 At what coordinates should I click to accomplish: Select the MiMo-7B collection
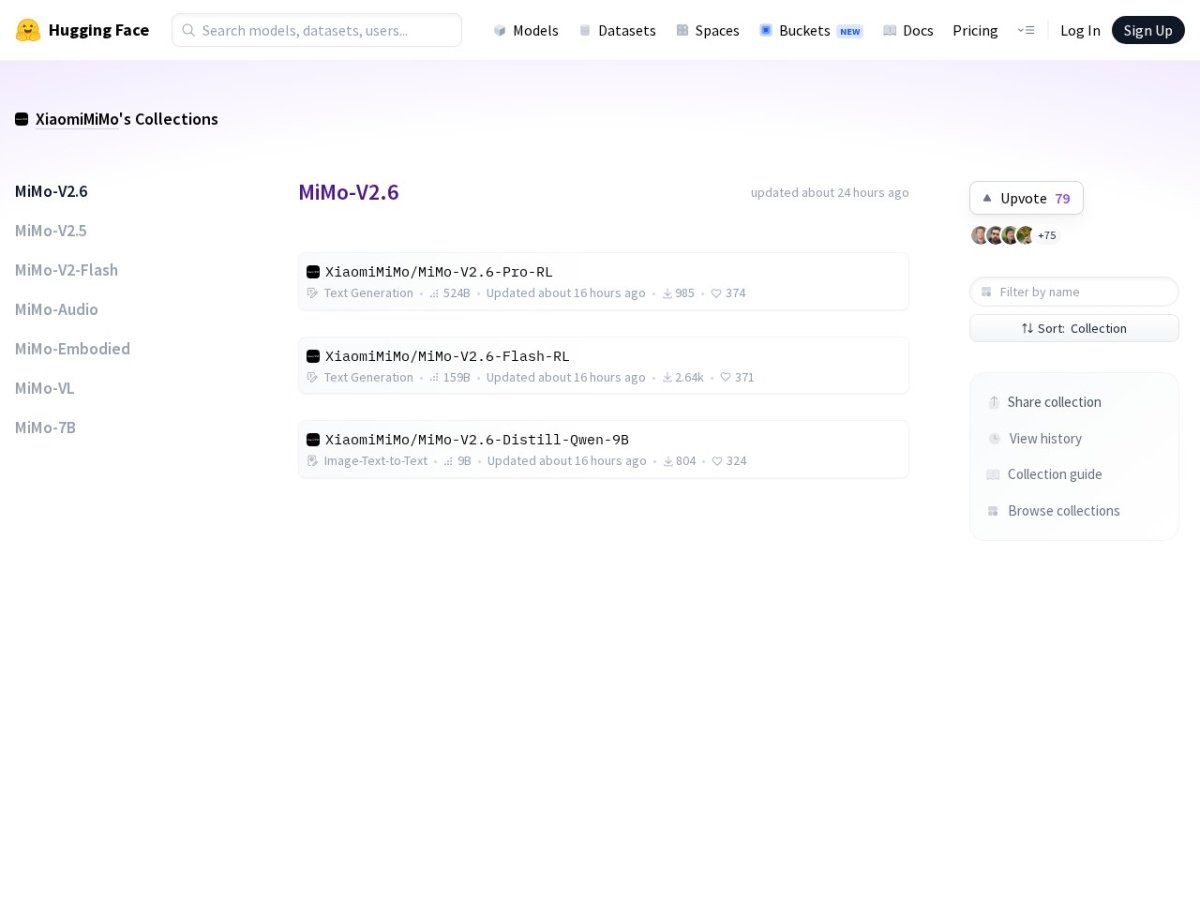(45, 427)
